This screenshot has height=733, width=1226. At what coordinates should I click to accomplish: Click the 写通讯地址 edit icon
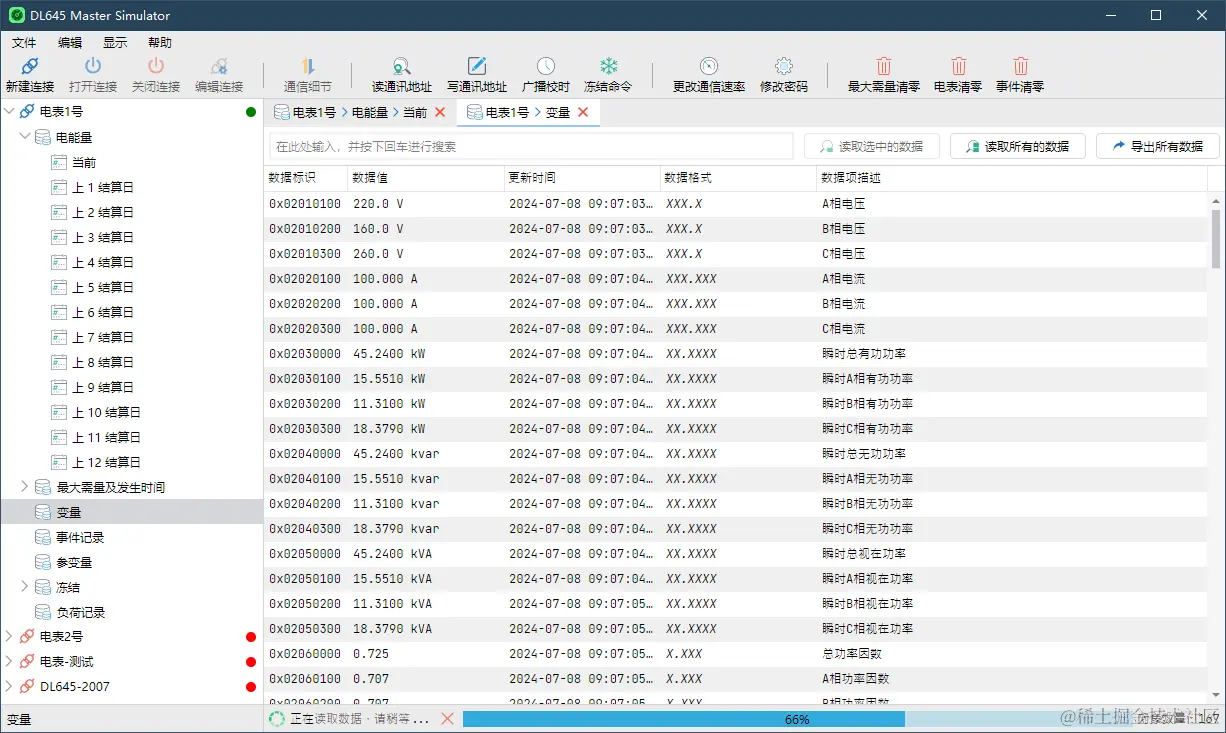click(477, 66)
